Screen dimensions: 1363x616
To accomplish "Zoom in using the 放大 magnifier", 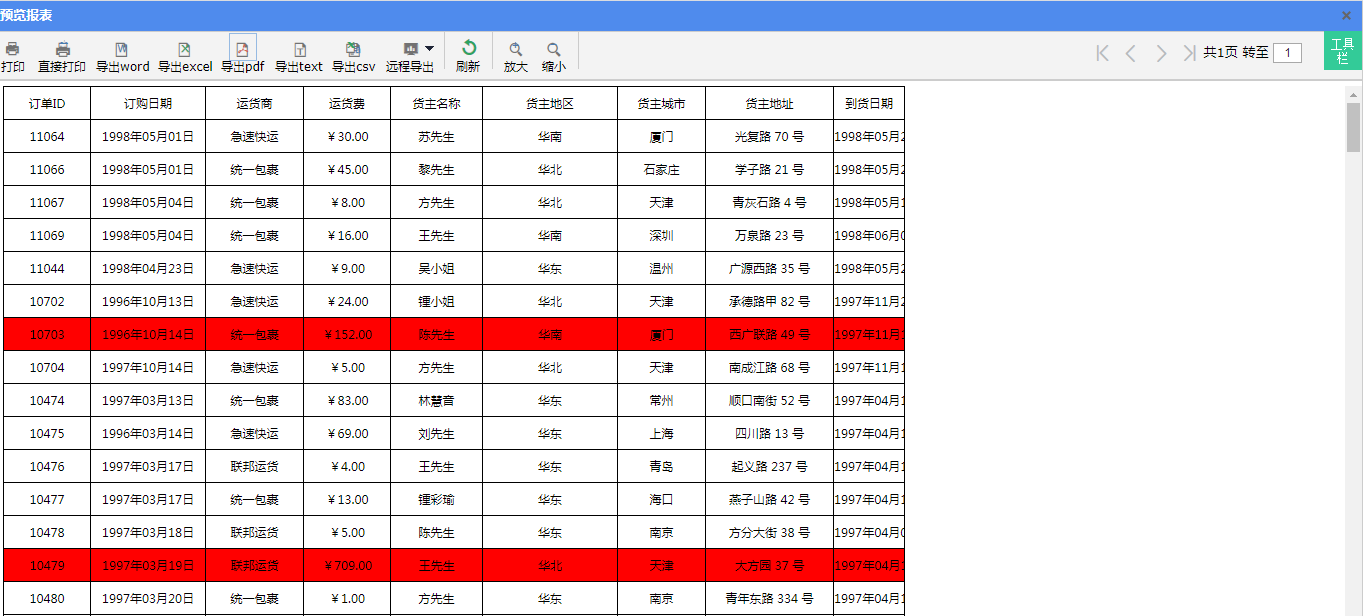I will (x=516, y=50).
